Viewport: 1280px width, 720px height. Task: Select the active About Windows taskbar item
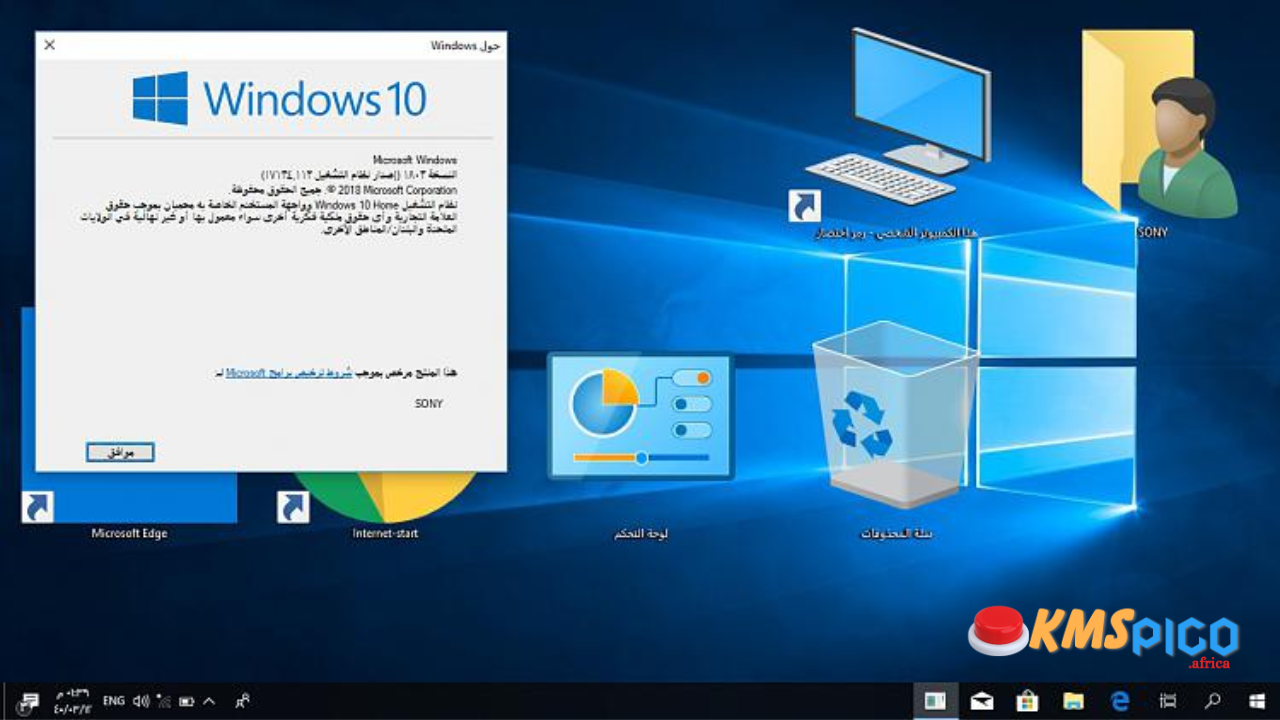(935, 701)
